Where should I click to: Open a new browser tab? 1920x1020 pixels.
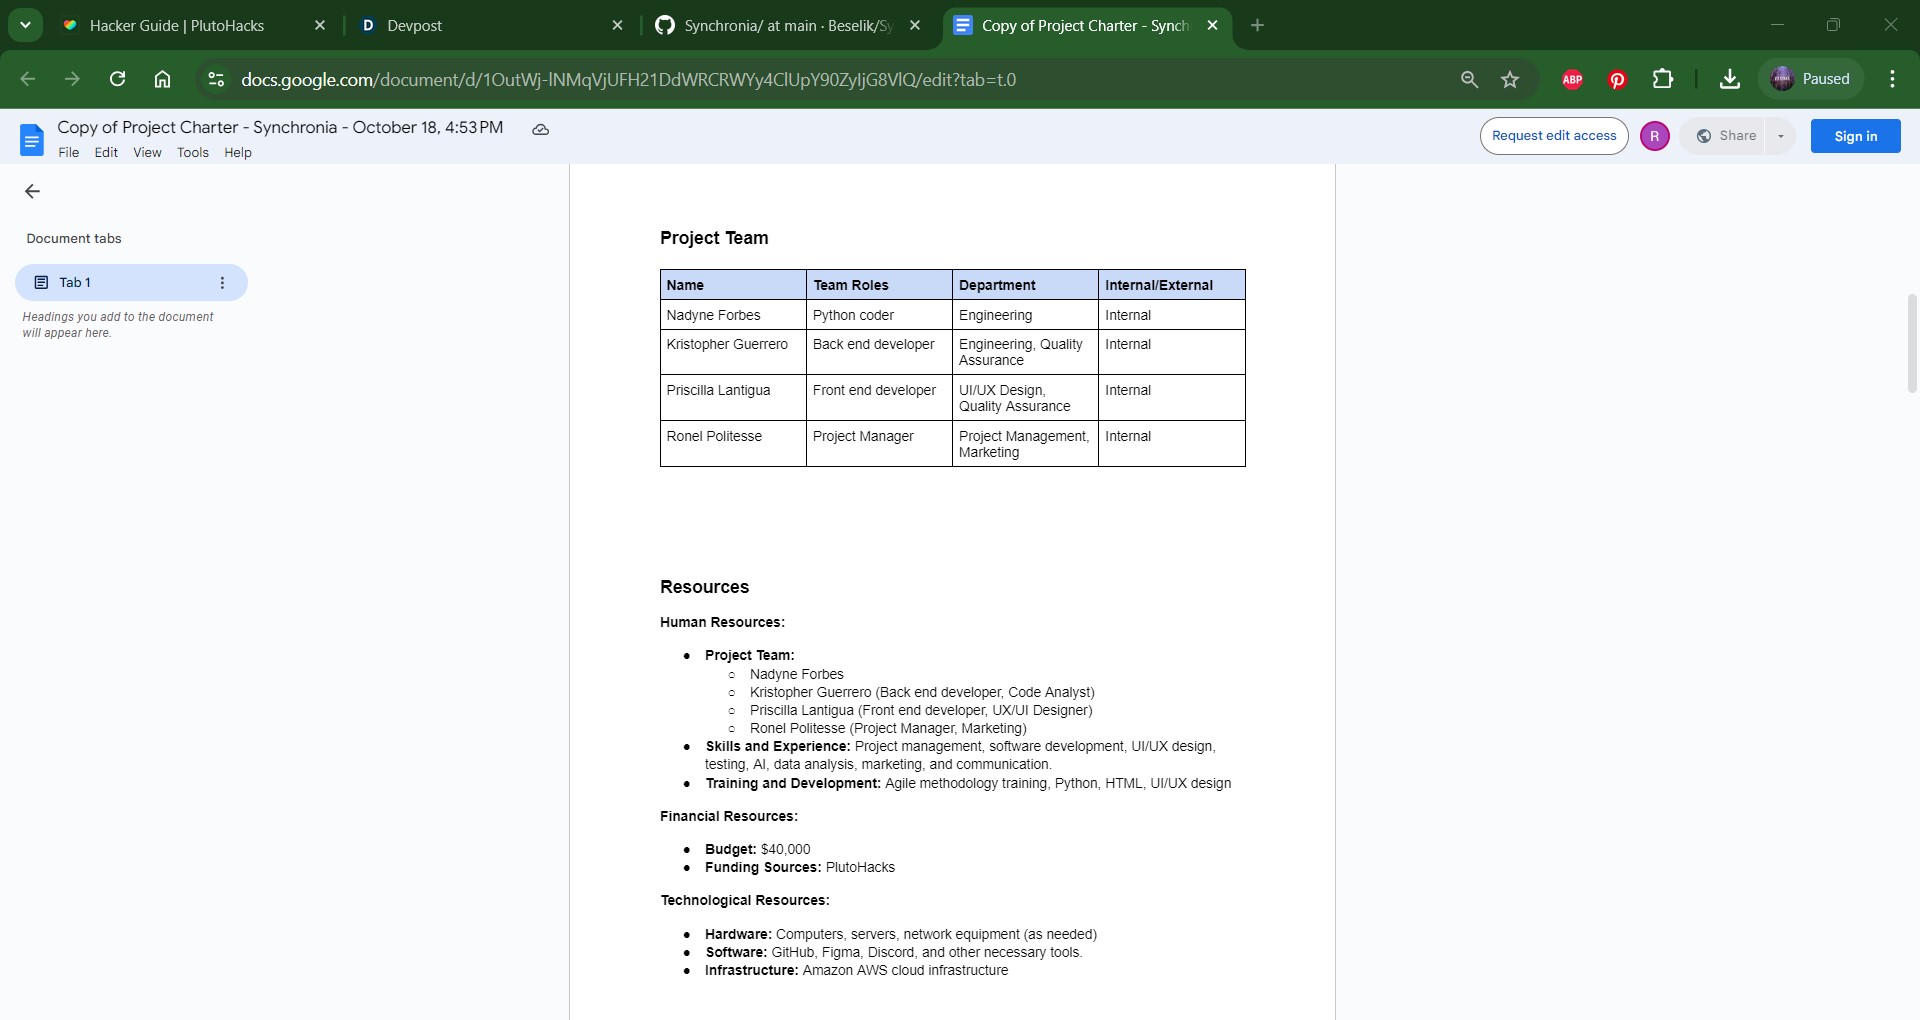(1257, 26)
